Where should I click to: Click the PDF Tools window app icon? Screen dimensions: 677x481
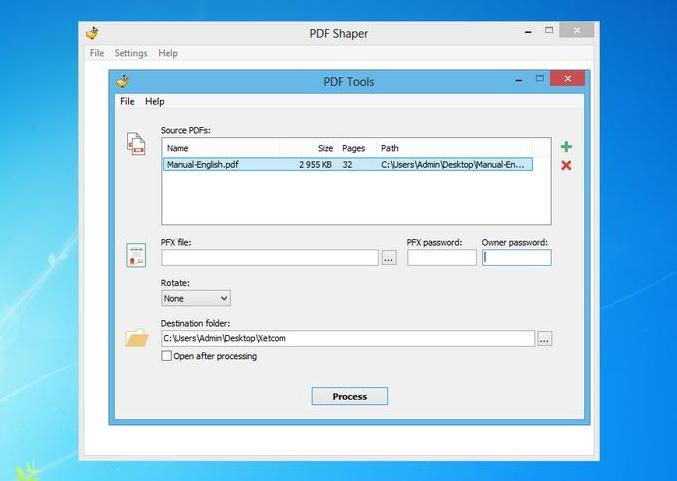tap(123, 81)
